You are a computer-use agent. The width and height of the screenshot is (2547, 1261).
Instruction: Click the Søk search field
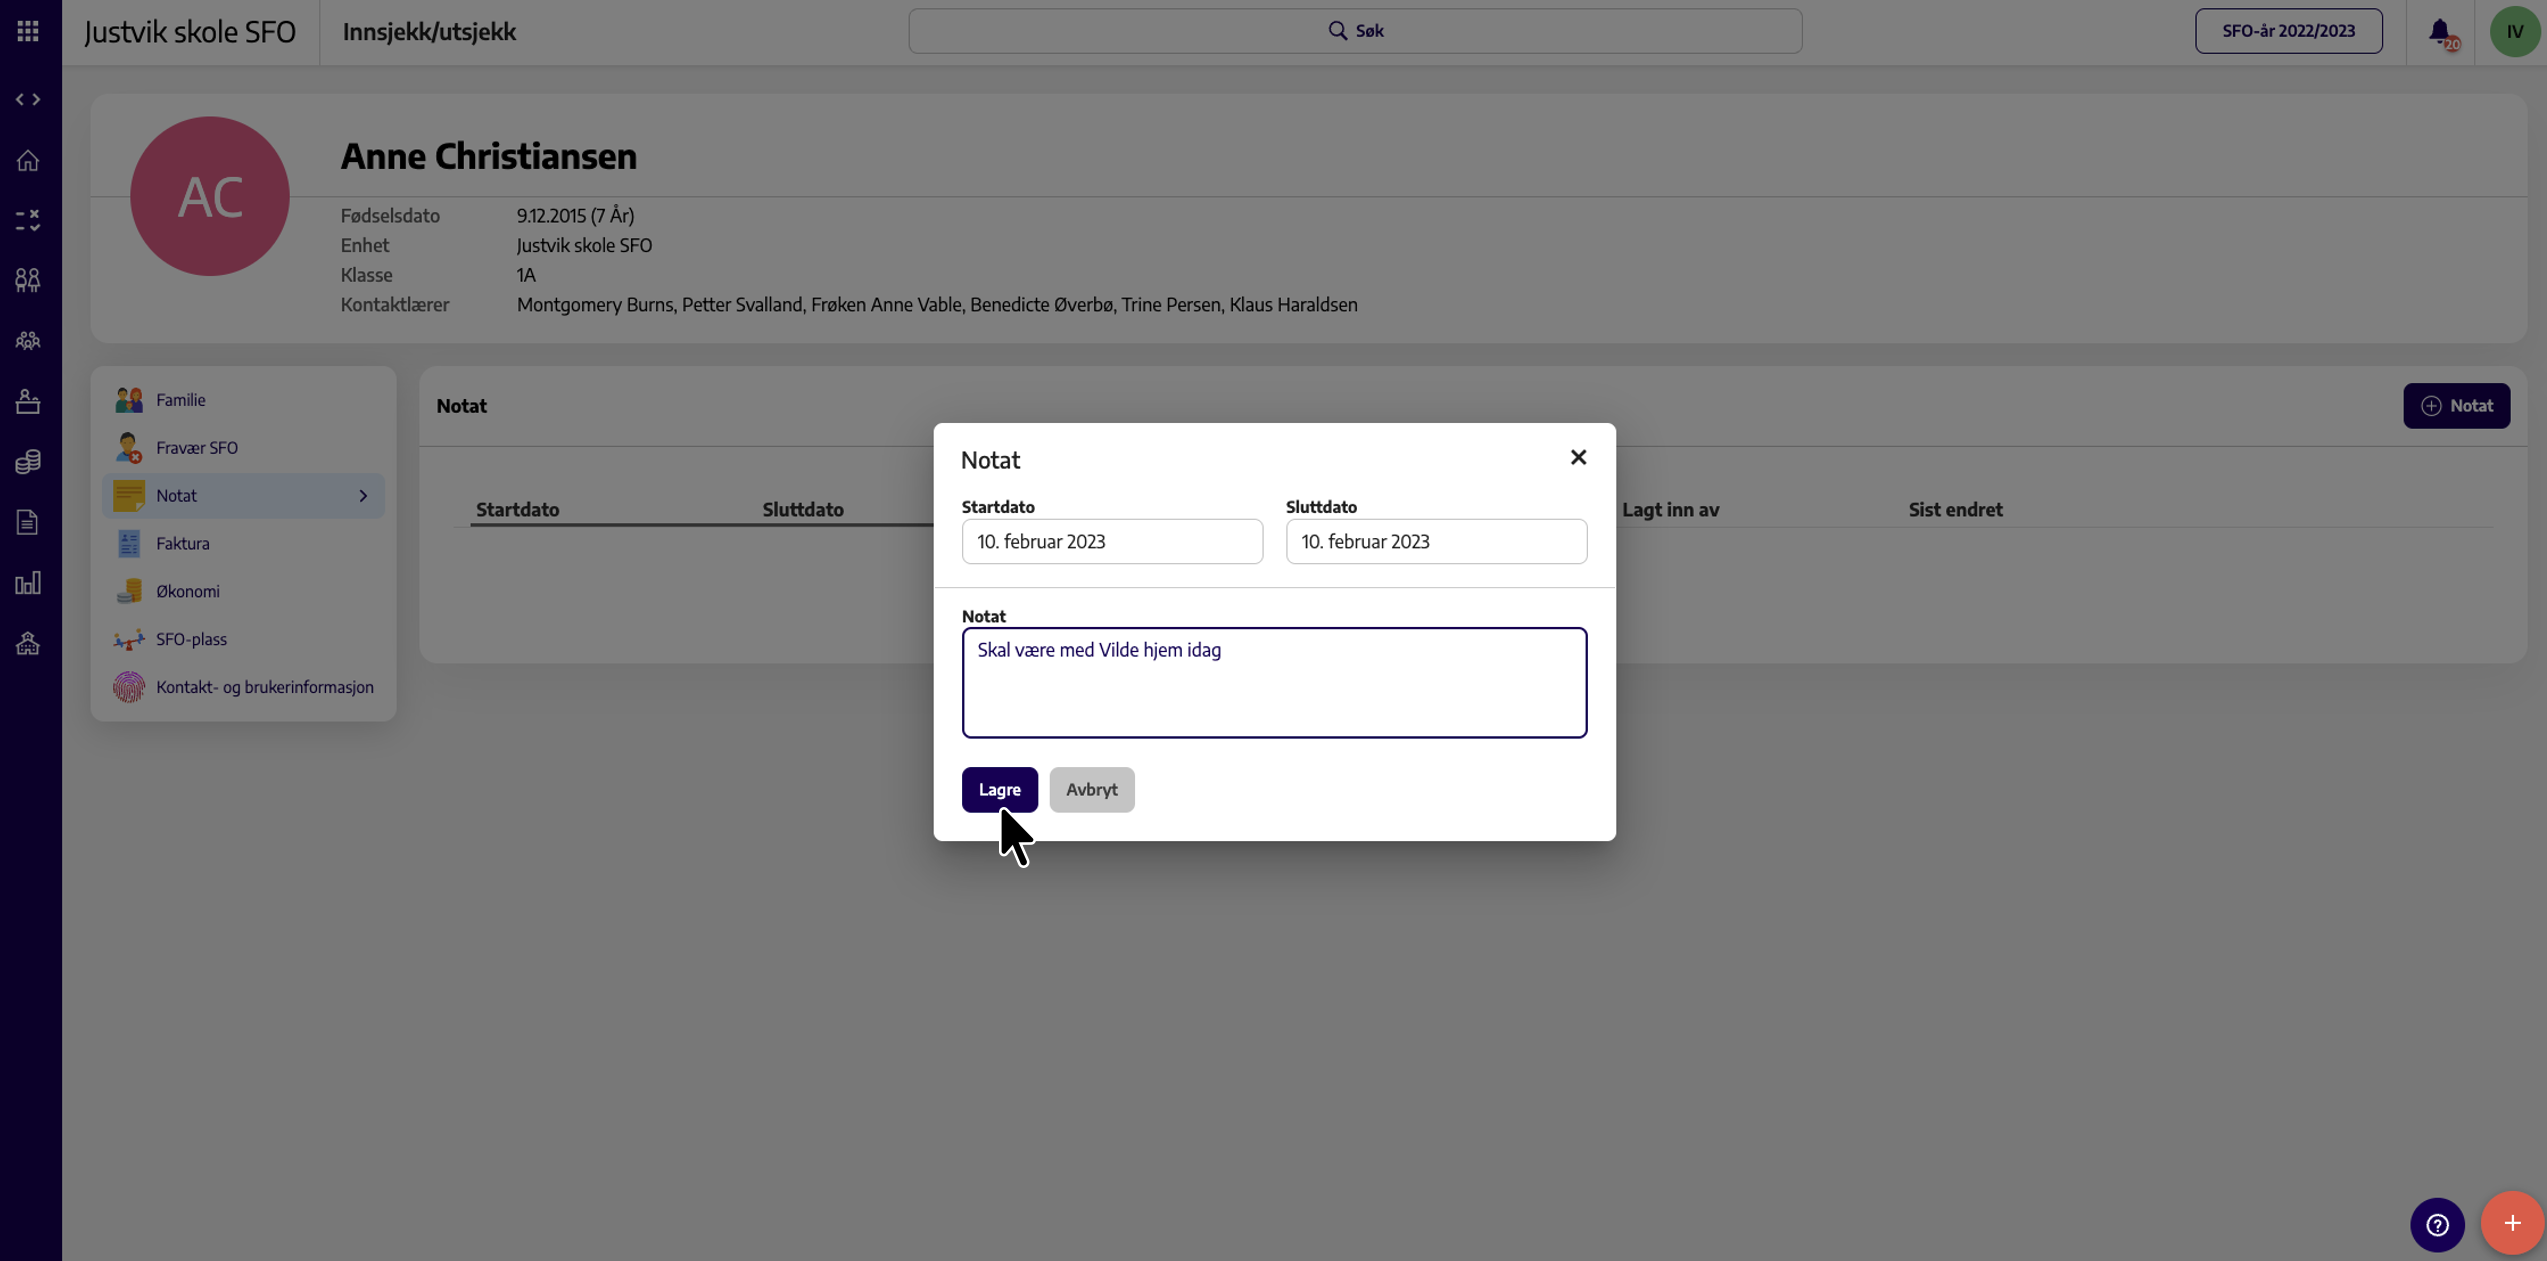[1355, 31]
